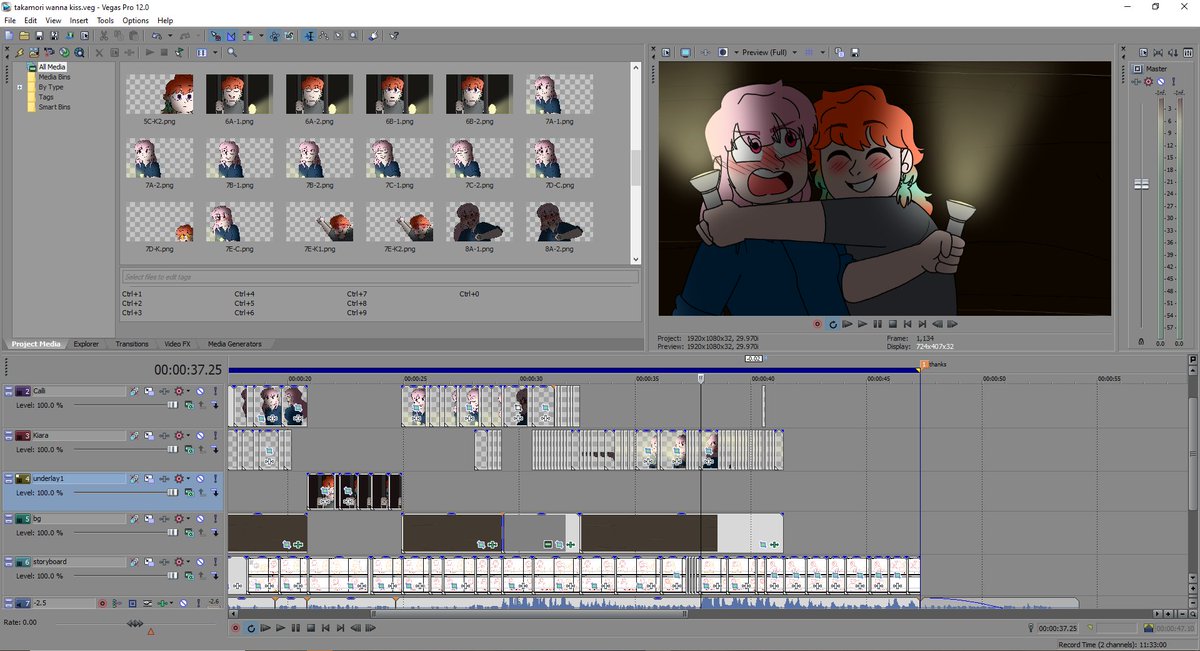
Task: Click the lock fader channels icon under Master
Action: (1141, 343)
